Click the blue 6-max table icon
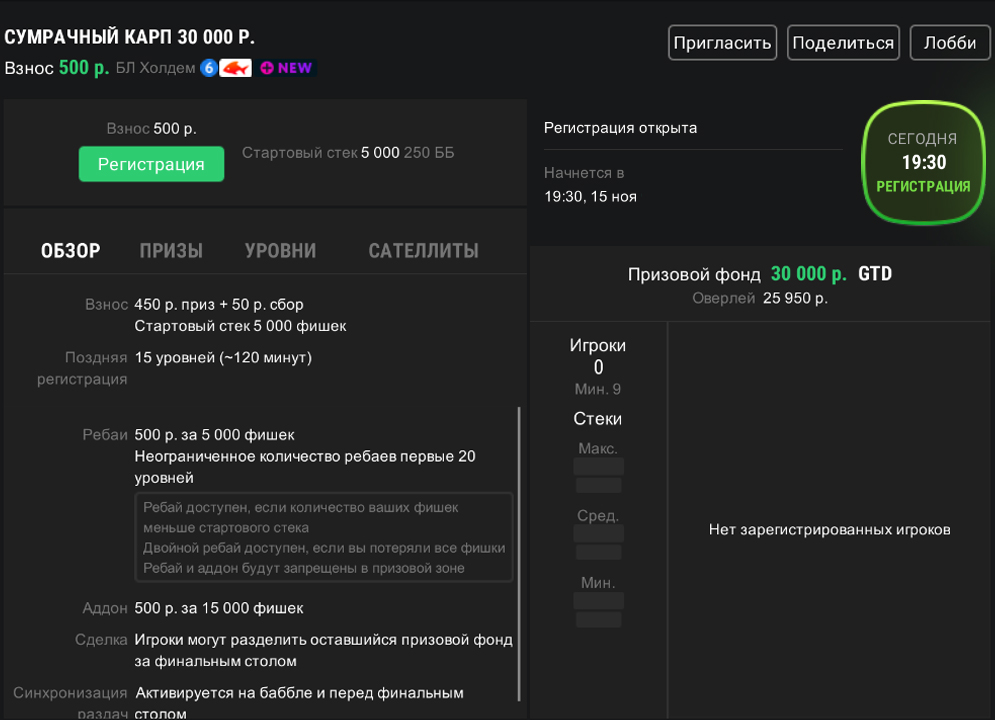995x720 pixels. (x=209, y=68)
